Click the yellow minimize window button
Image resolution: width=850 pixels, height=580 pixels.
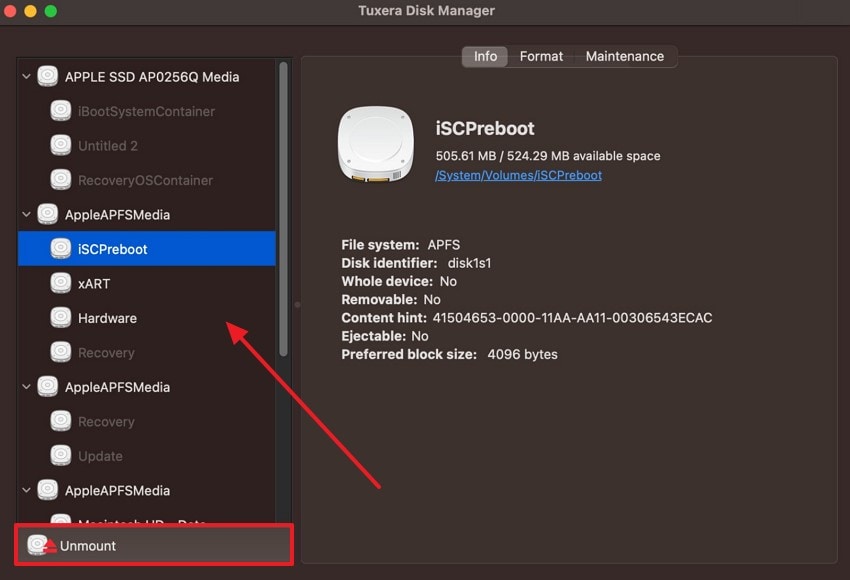pos(30,11)
